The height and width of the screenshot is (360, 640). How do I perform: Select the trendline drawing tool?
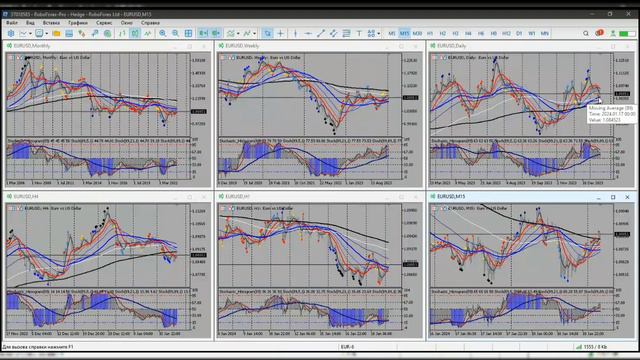click(x=321, y=33)
